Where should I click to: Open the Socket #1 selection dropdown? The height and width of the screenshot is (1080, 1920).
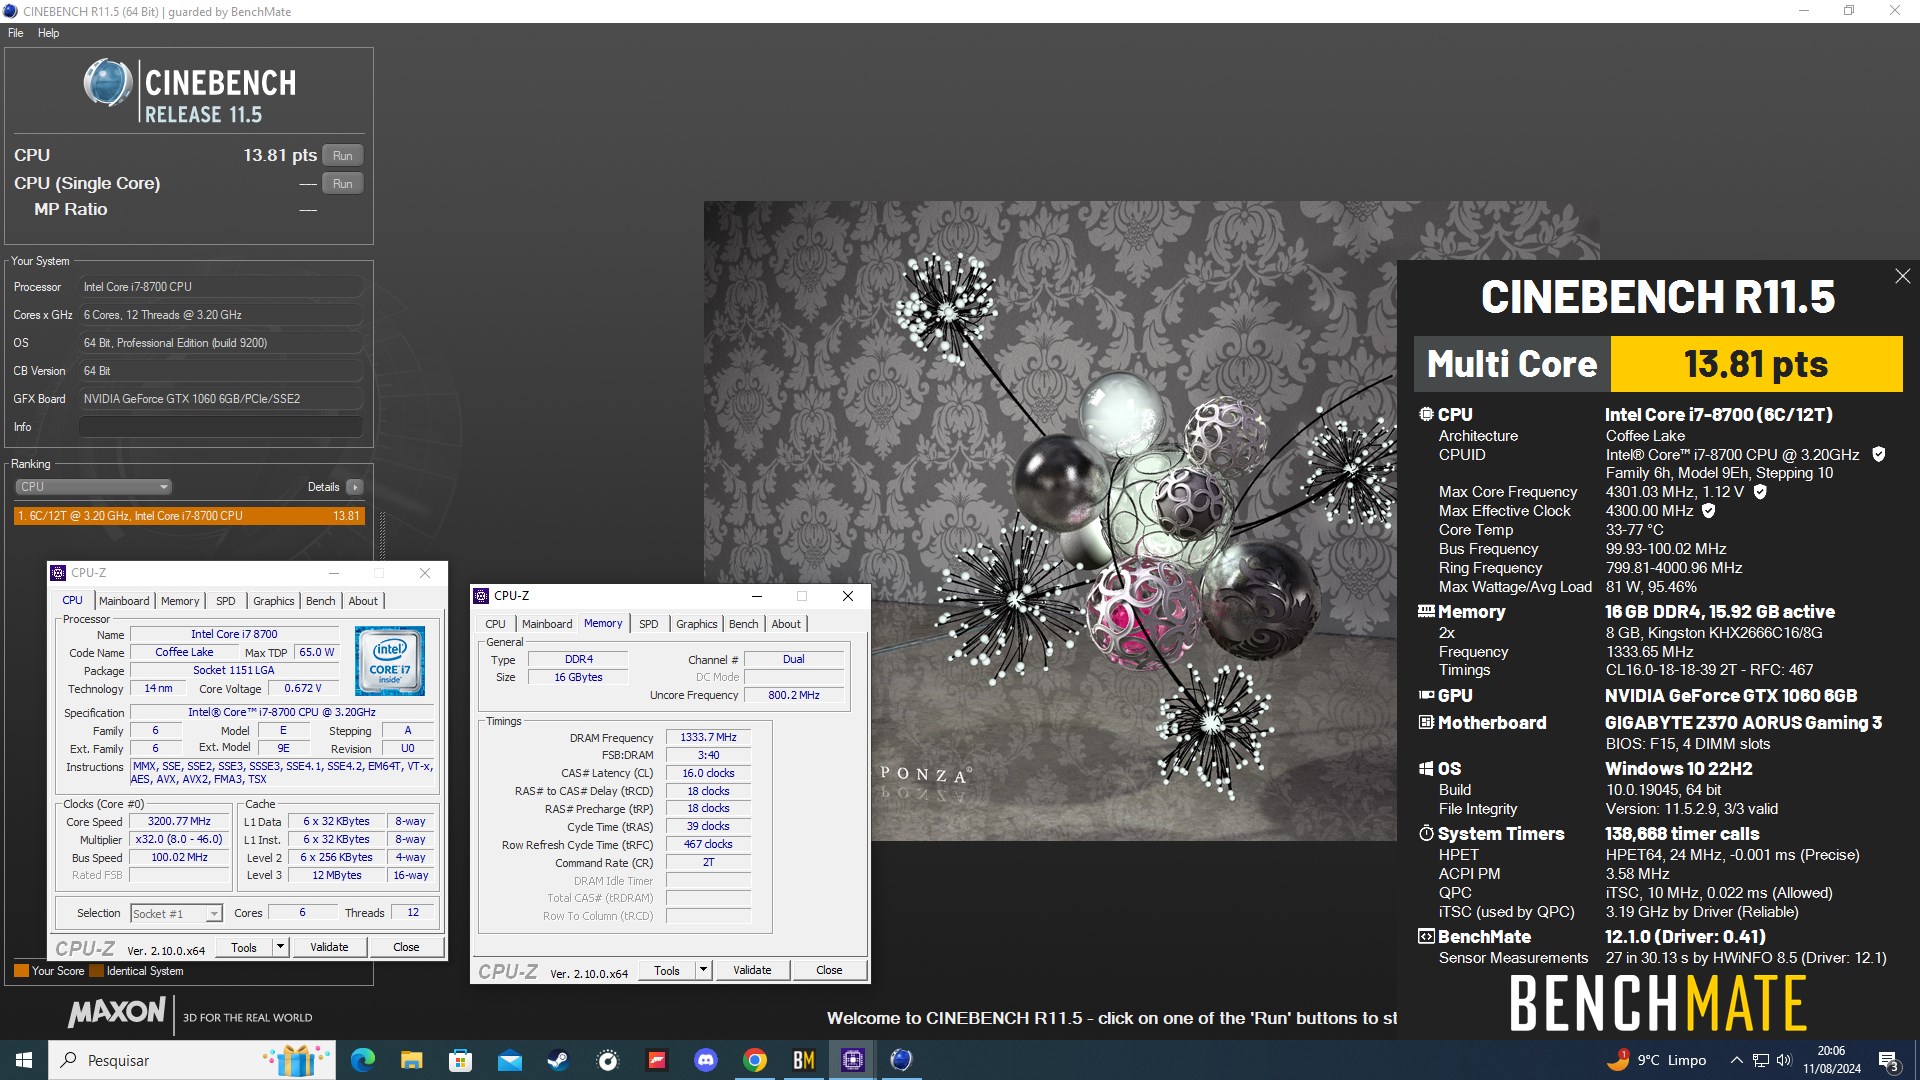point(176,913)
